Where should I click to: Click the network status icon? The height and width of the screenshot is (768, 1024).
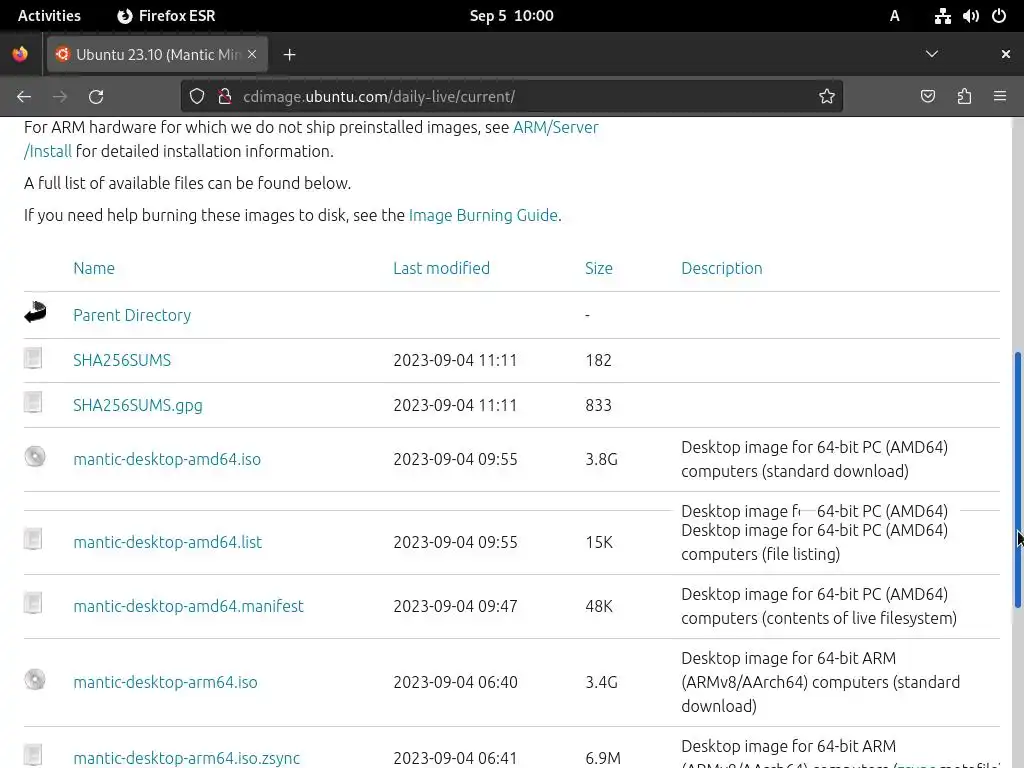(942, 16)
